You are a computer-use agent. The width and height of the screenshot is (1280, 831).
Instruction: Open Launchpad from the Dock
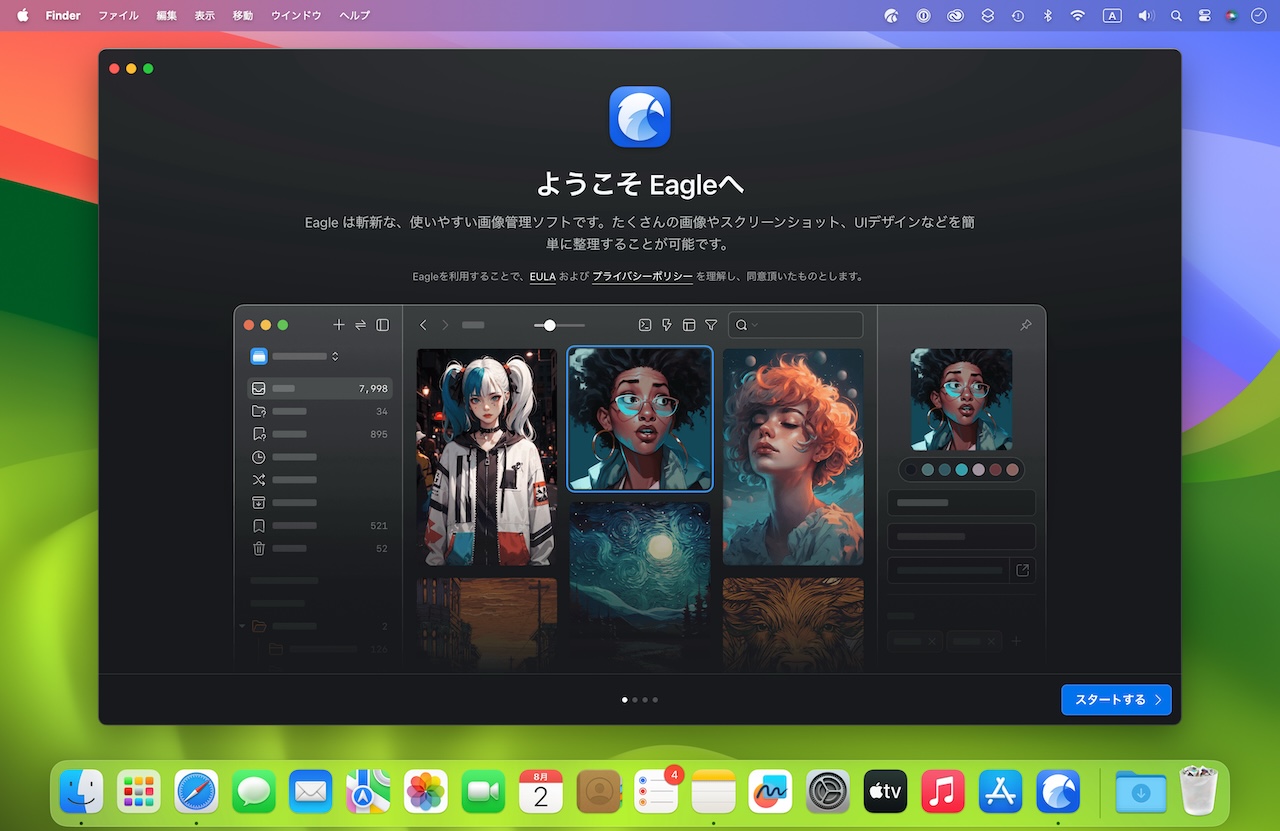click(x=139, y=792)
